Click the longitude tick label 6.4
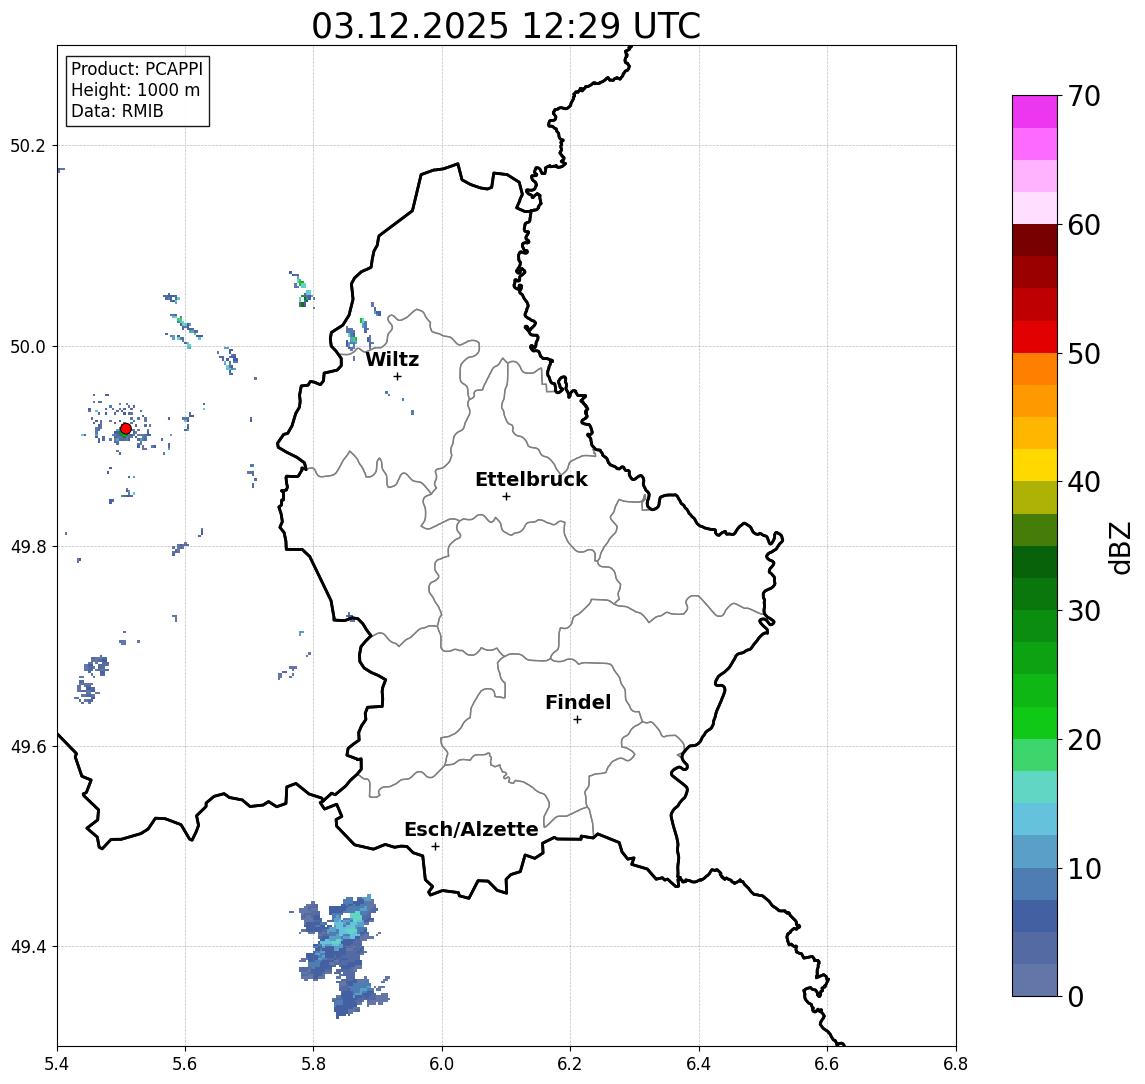This screenshot has height=1084, width=1145. (699, 1064)
